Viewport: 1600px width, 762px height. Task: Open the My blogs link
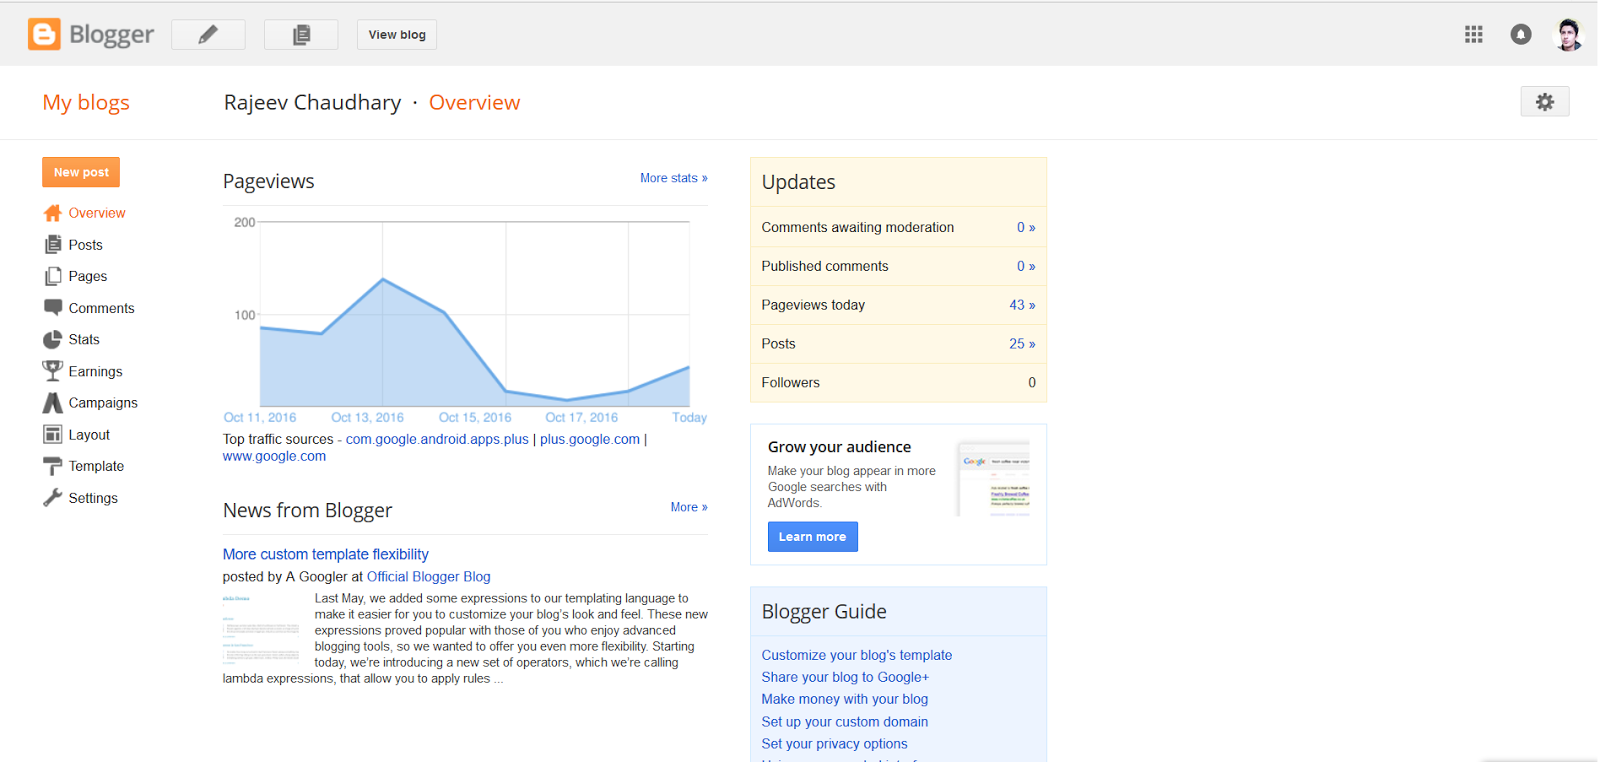pos(86,102)
